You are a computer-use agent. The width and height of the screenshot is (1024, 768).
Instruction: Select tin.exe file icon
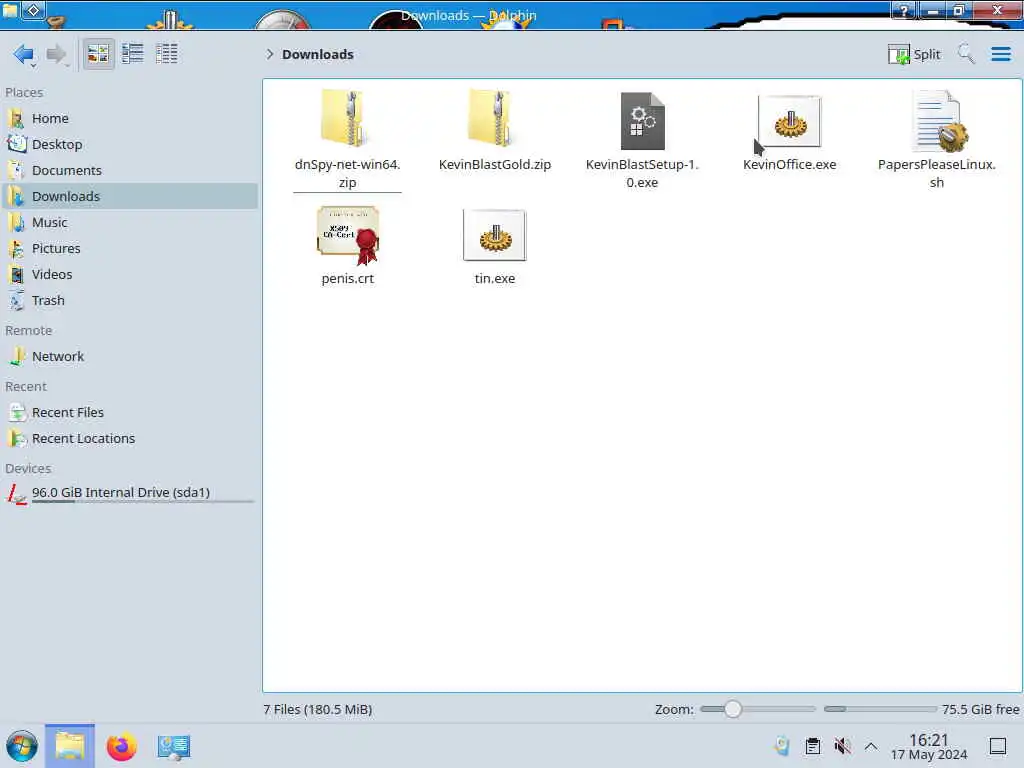494,235
